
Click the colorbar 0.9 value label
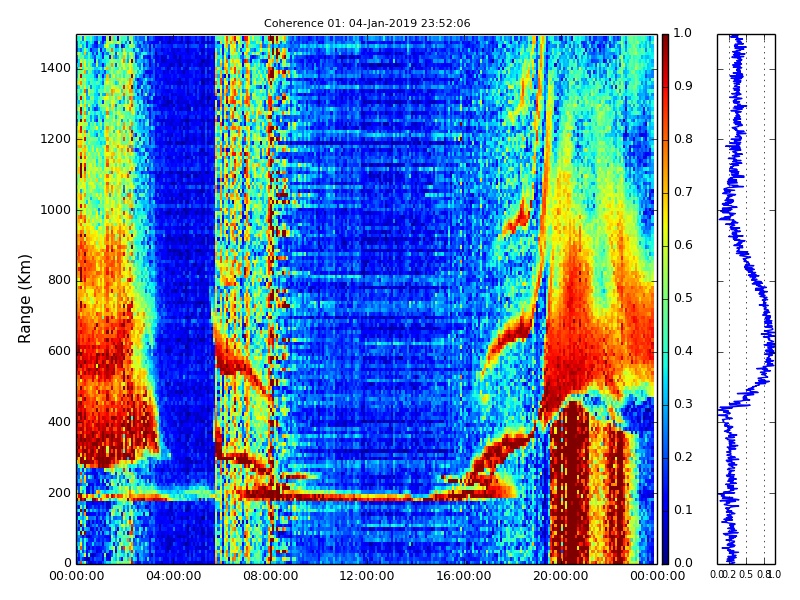tap(683, 86)
